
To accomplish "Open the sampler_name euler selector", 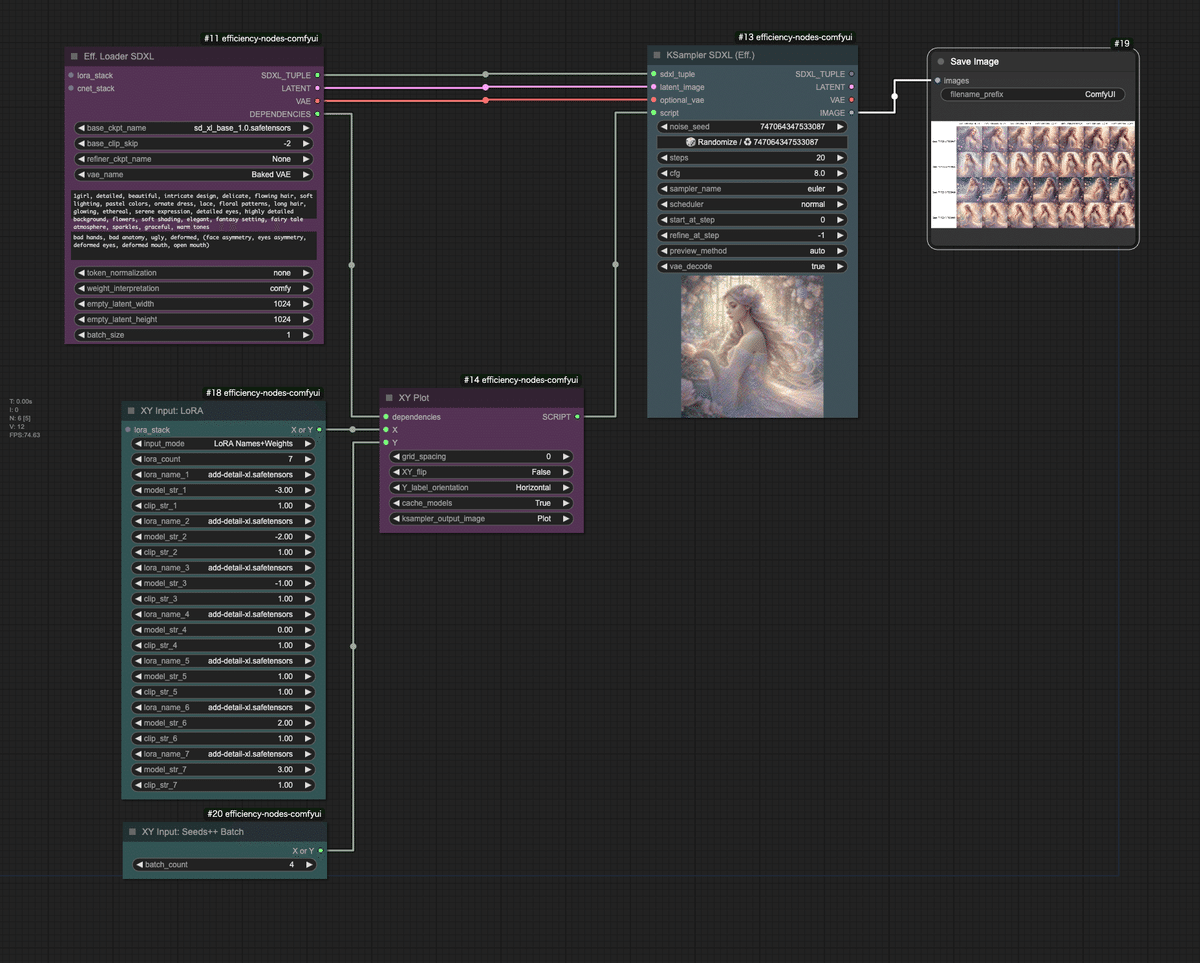I will coord(752,189).
